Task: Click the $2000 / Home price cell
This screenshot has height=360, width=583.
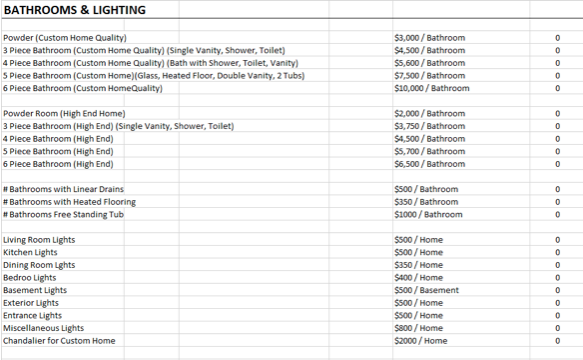Action: [461, 341]
